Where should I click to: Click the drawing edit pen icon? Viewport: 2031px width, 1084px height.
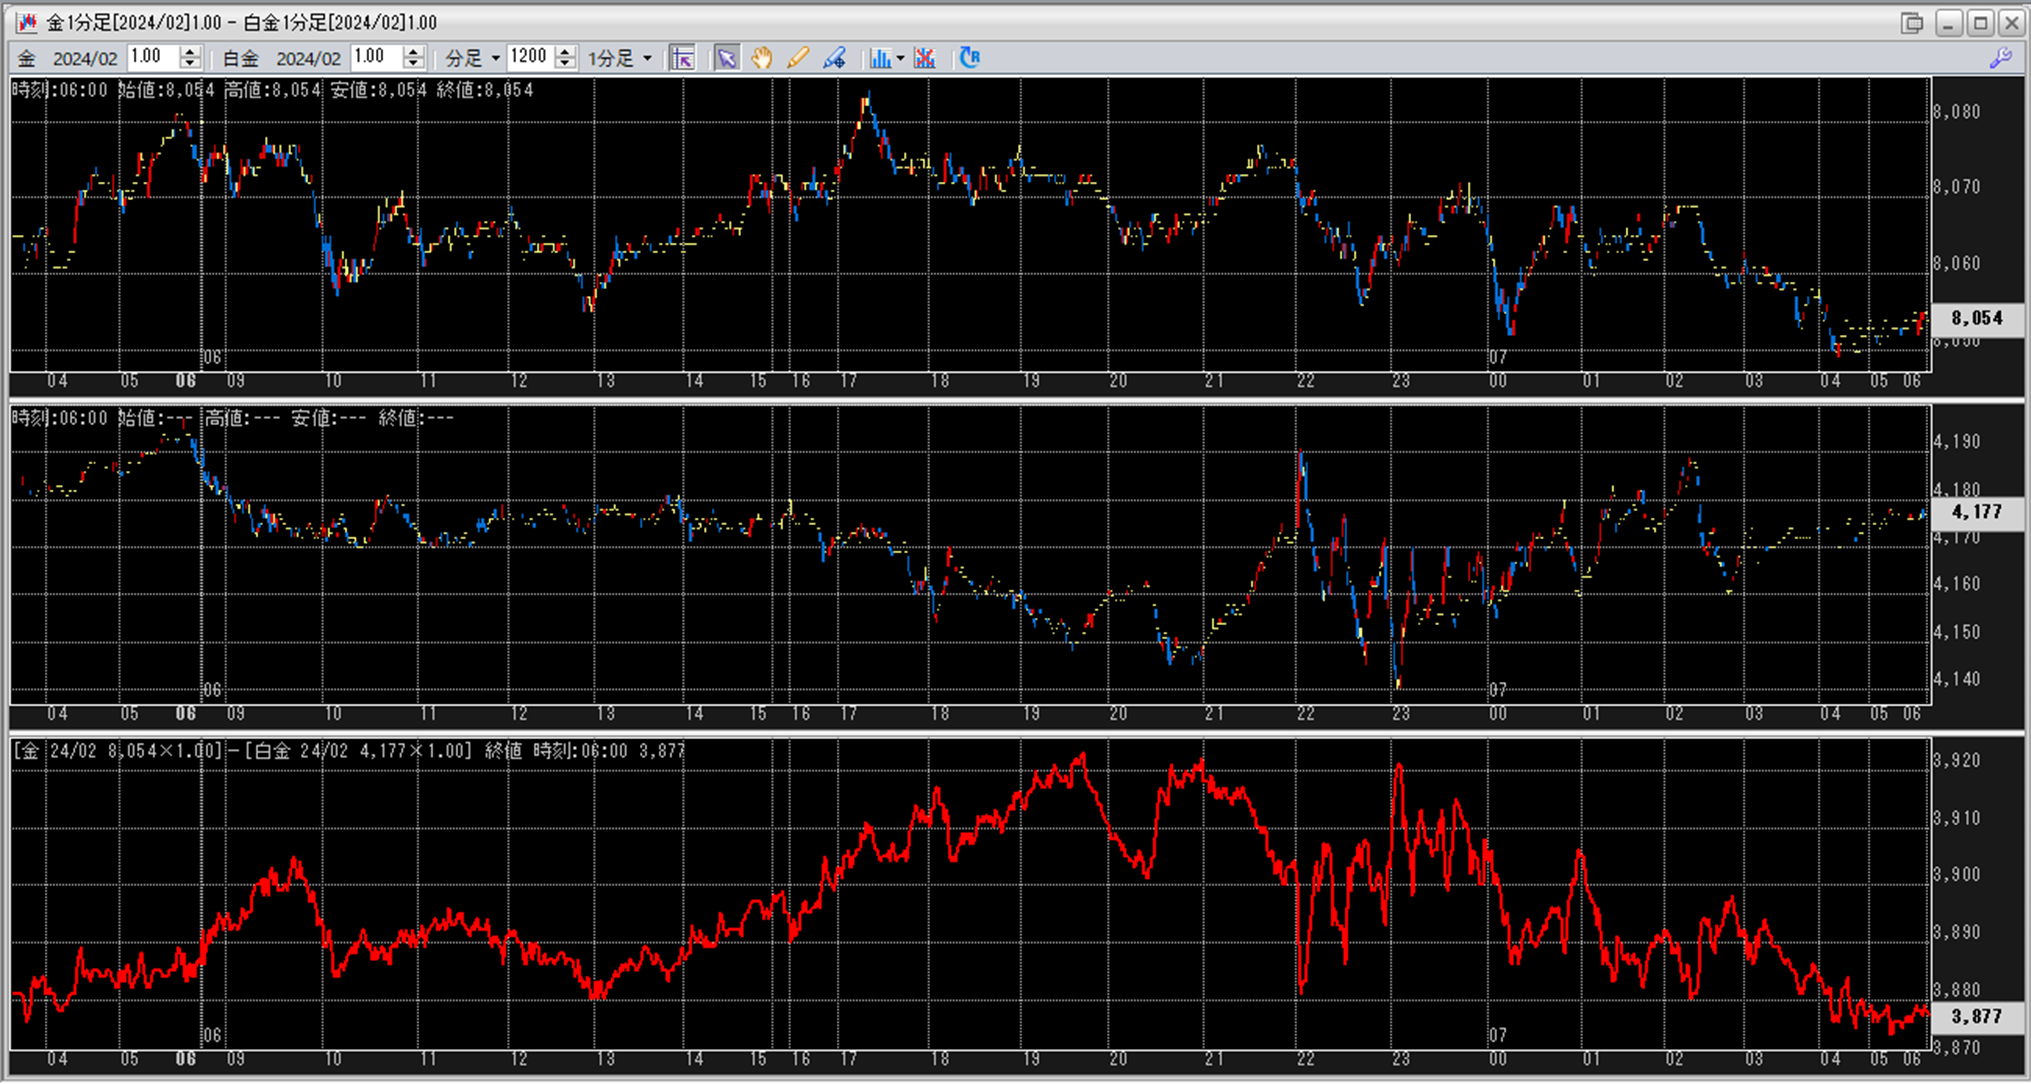point(834,58)
